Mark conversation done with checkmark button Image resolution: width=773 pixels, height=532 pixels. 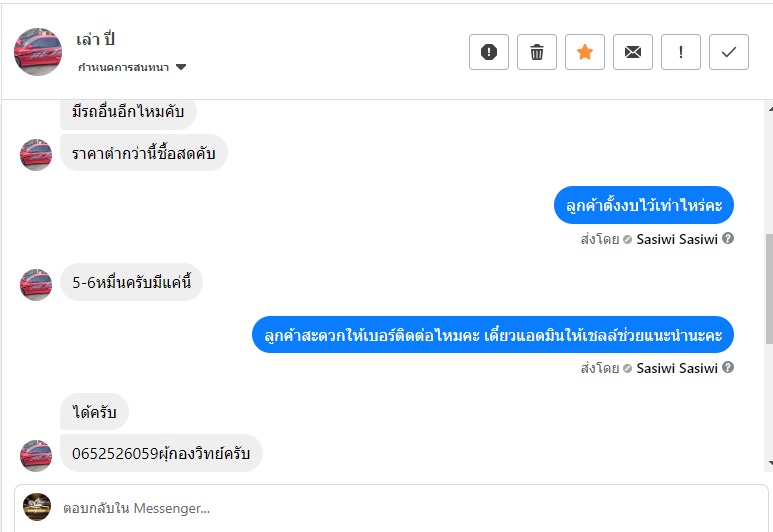[729, 52]
